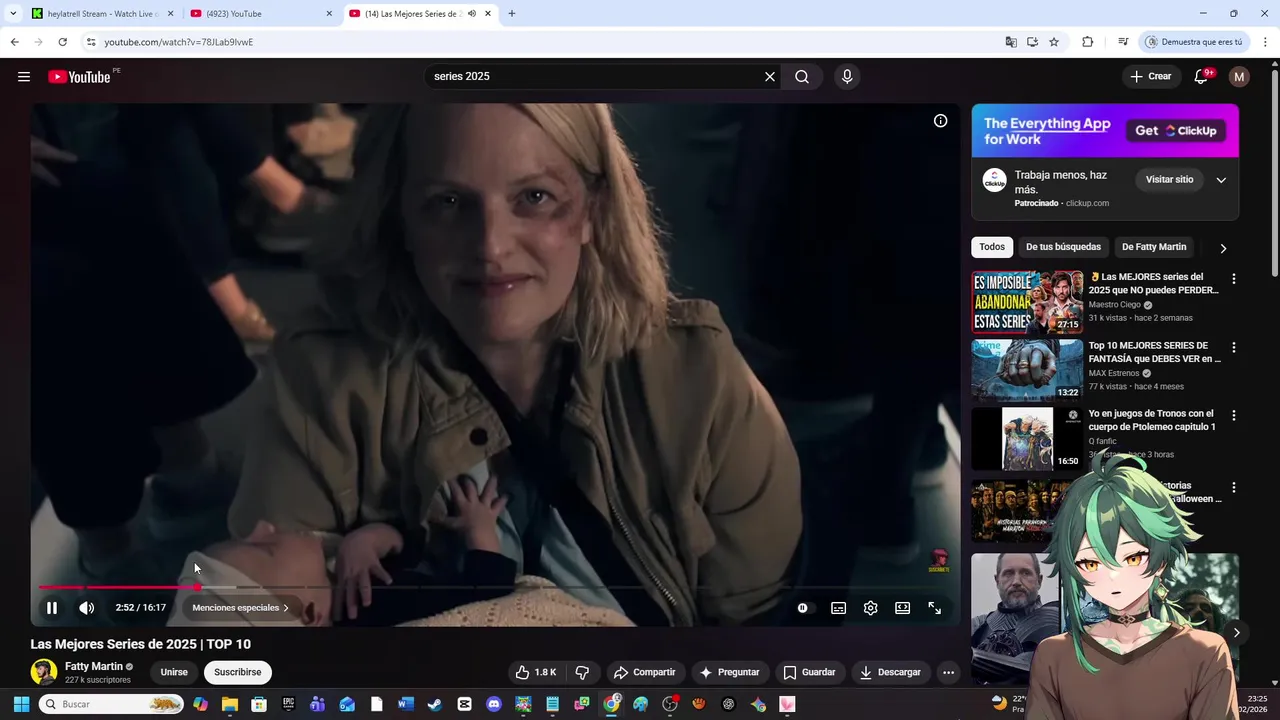
Task: Ask about the video with Preguntar
Action: pos(730,672)
